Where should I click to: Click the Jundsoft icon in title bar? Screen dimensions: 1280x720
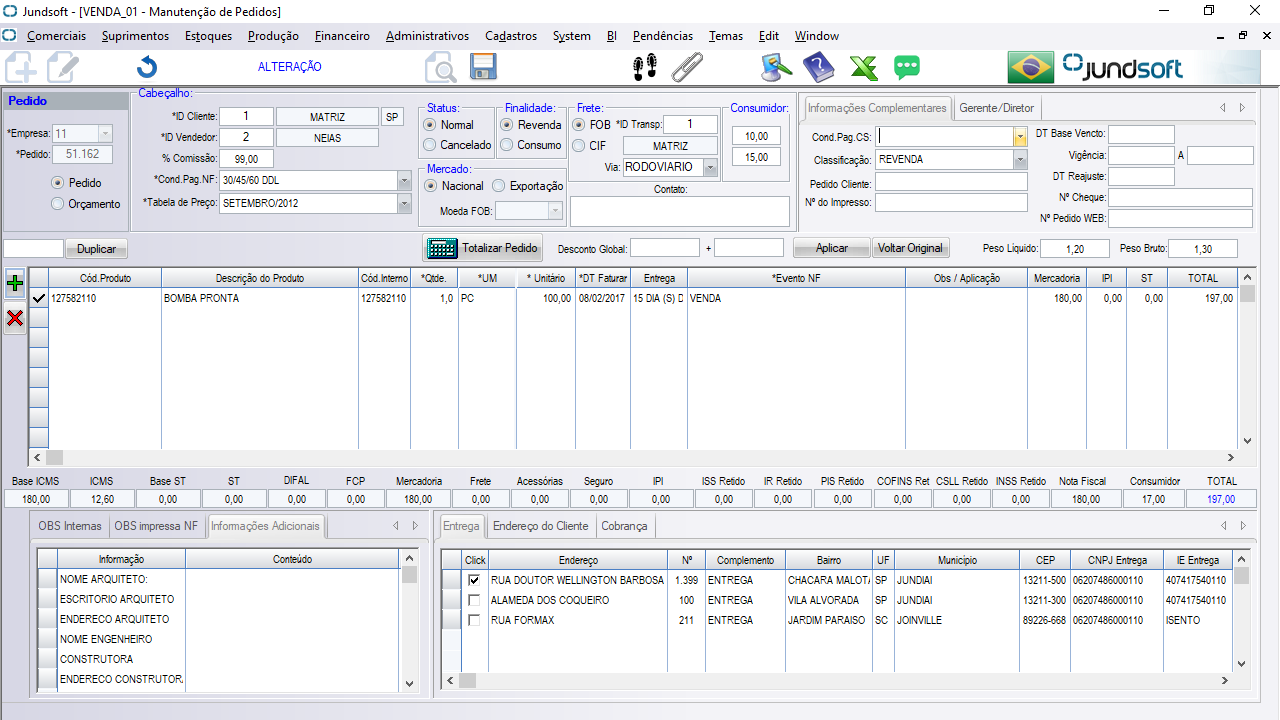[9, 11]
